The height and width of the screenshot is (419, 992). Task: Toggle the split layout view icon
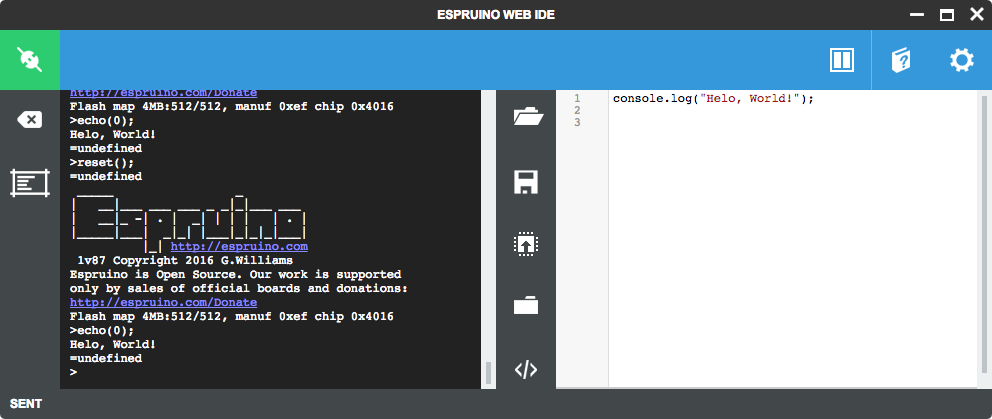(x=842, y=60)
